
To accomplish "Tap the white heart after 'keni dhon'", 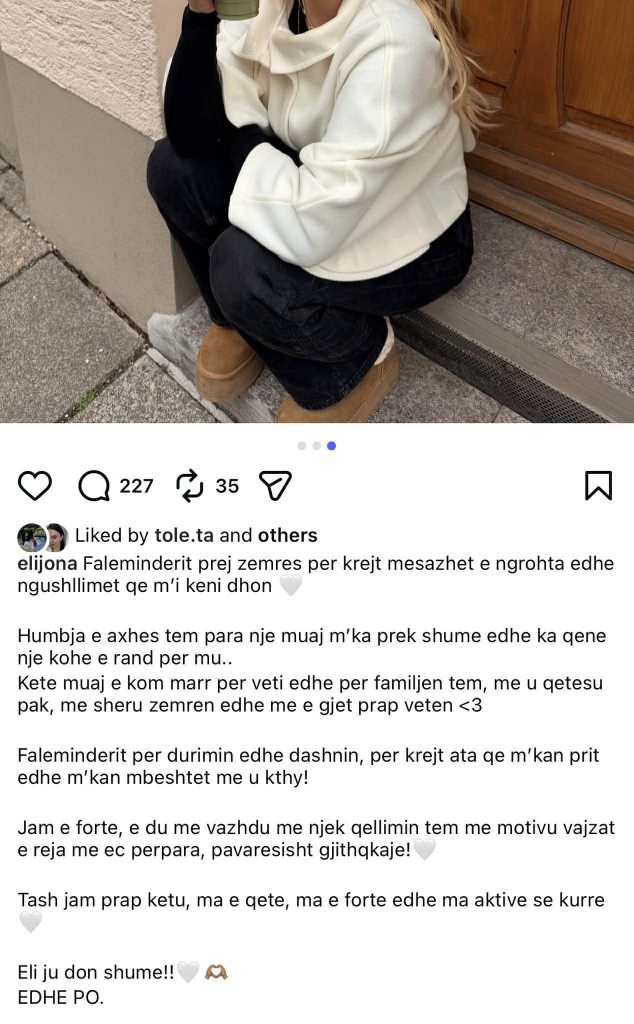I will tap(291, 586).
